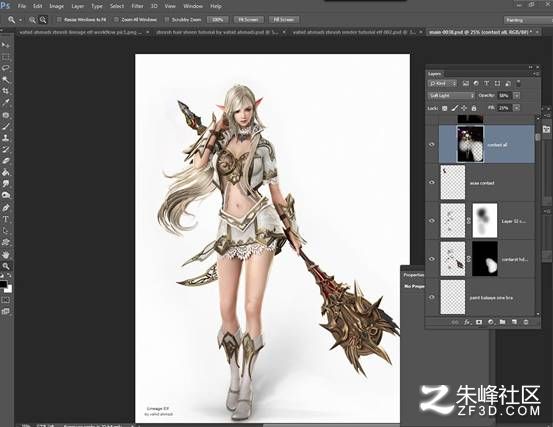
Task: Select the Dodge tool
Action: 5,195
